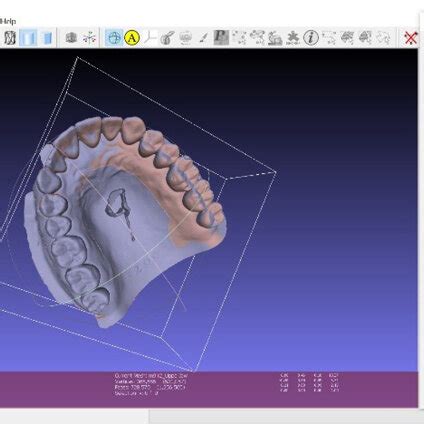Activate the gray P pick points tool
Screen dimensions: 424x424
221,37
